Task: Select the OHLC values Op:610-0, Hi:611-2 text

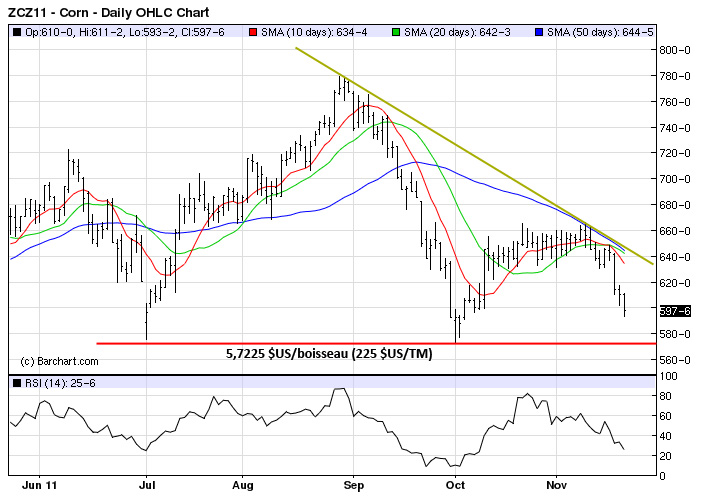Action: pos(74,32)
